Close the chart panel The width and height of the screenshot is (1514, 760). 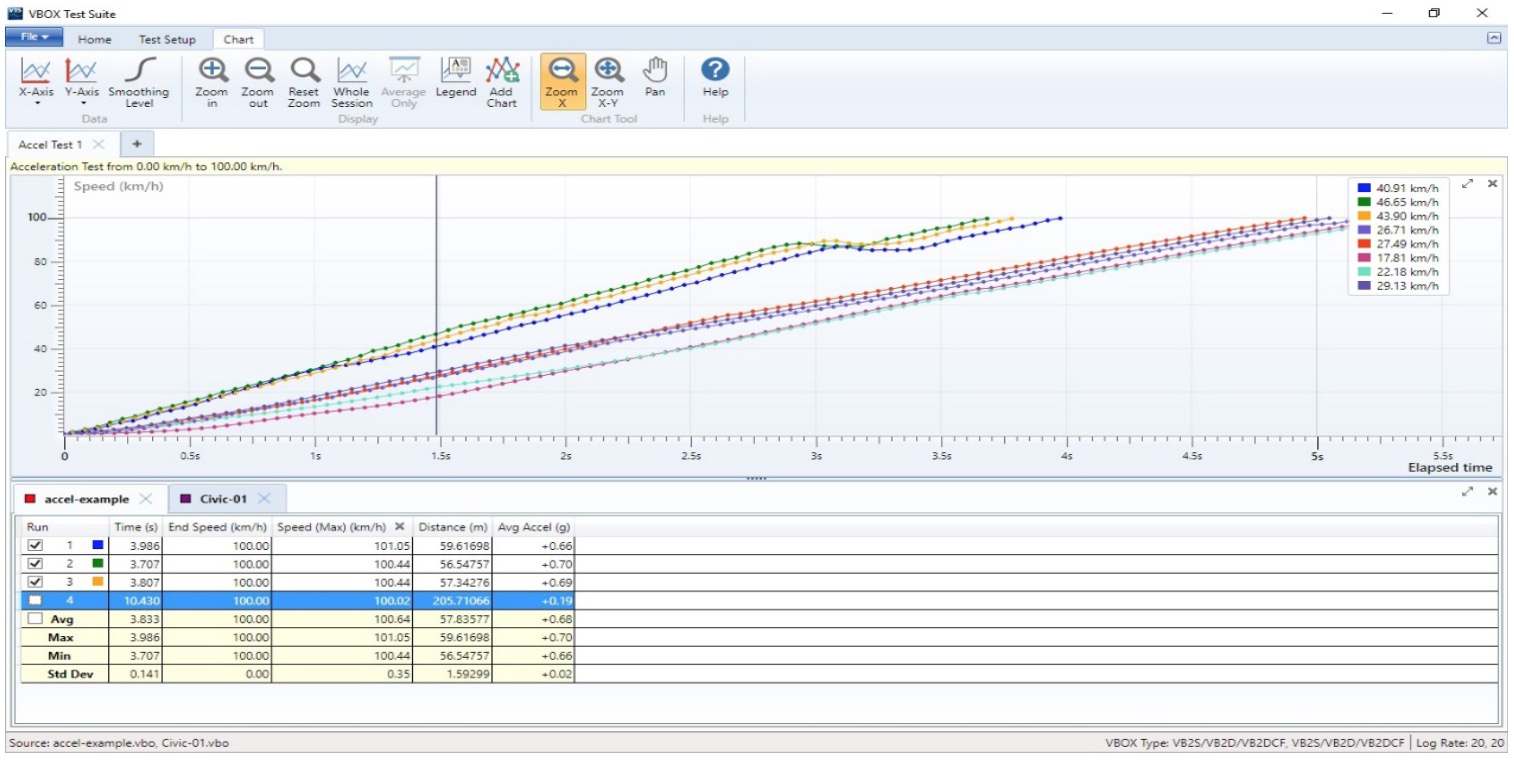point(1492,184)
